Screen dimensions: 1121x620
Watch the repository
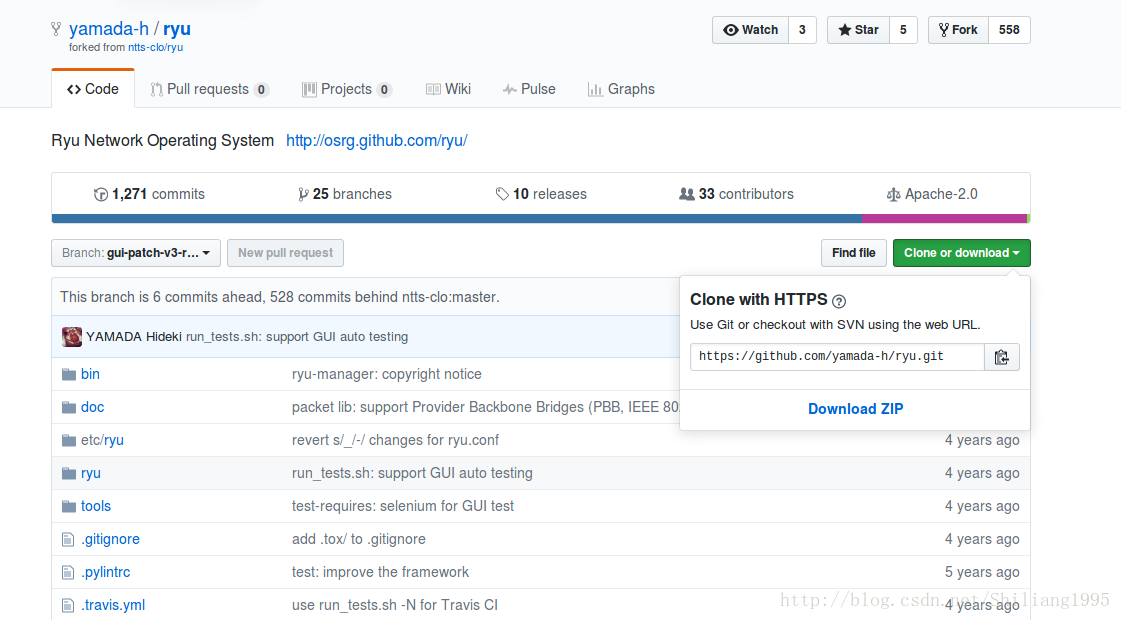(751, 30)
